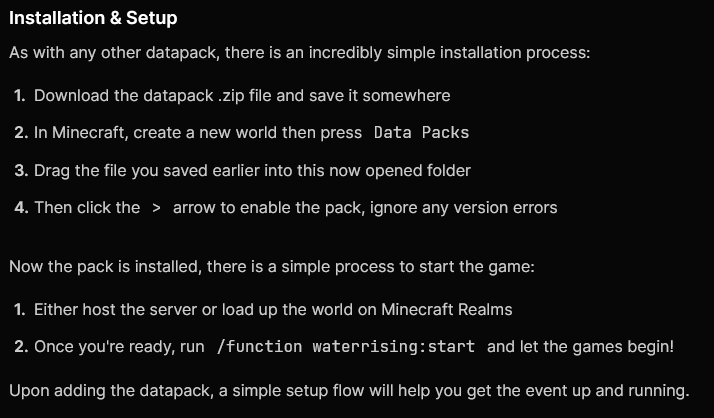Click the number 1 of the first installation list
This screenshot has height=418, width=714.
tap(20, 96)
